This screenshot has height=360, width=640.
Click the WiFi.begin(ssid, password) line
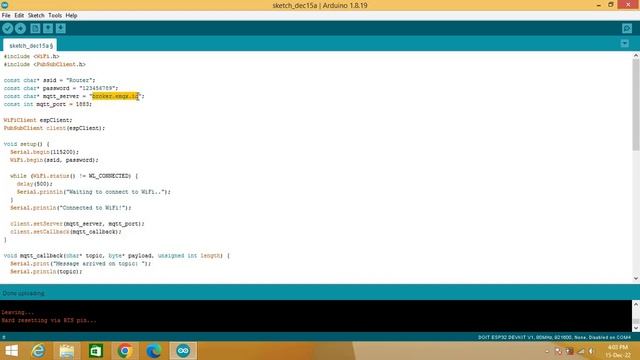tap(54, 160)
